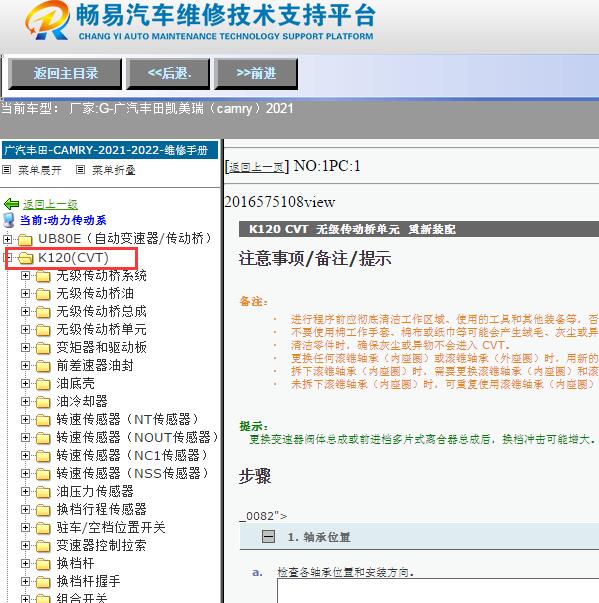Click 菜单展开 text label
The width and height of the screenshot is (599, 603).
40,170
